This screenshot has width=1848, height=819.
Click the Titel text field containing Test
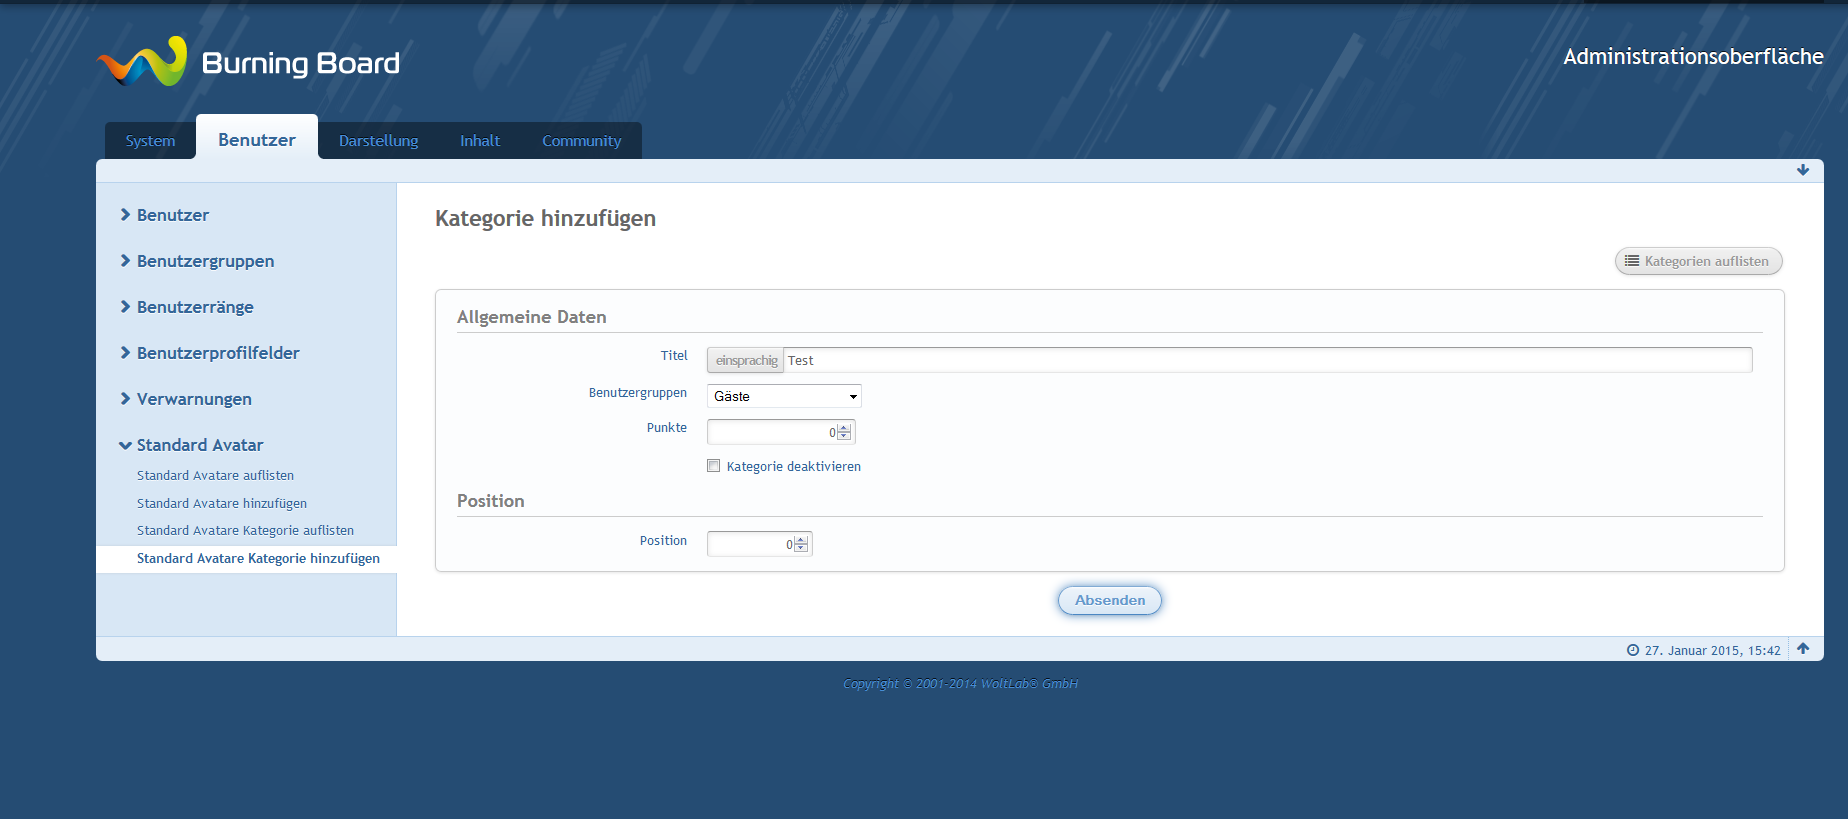[x=1266, y=360]
